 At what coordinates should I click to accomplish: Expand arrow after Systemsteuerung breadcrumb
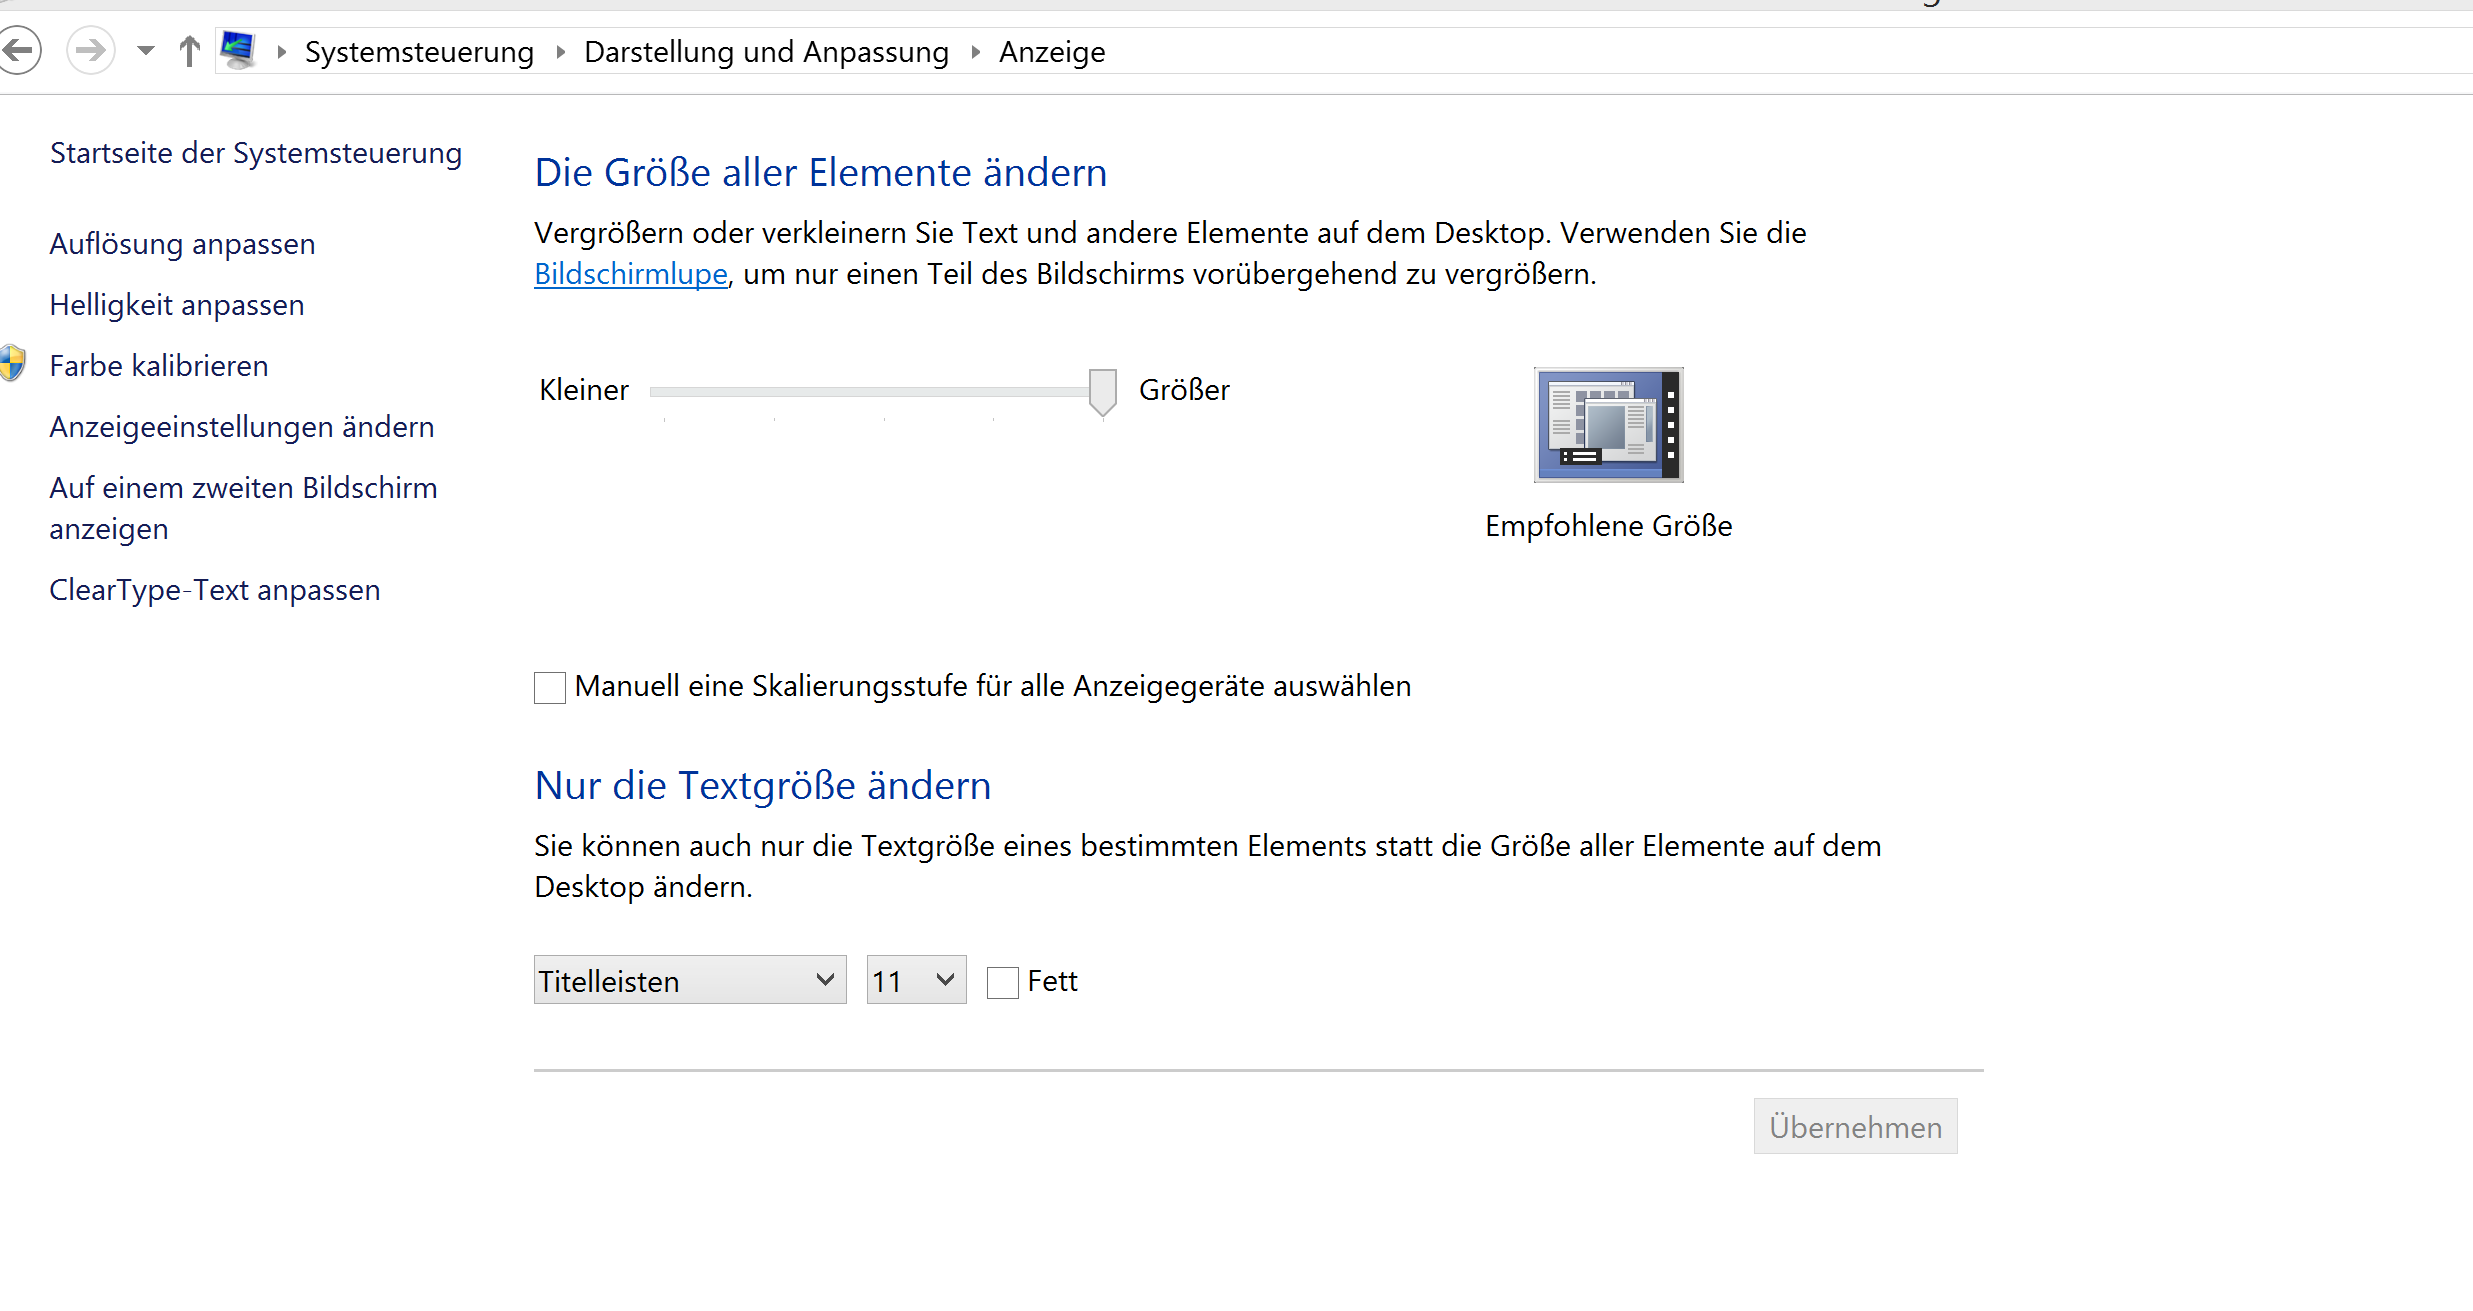click(x=561, y=52)
